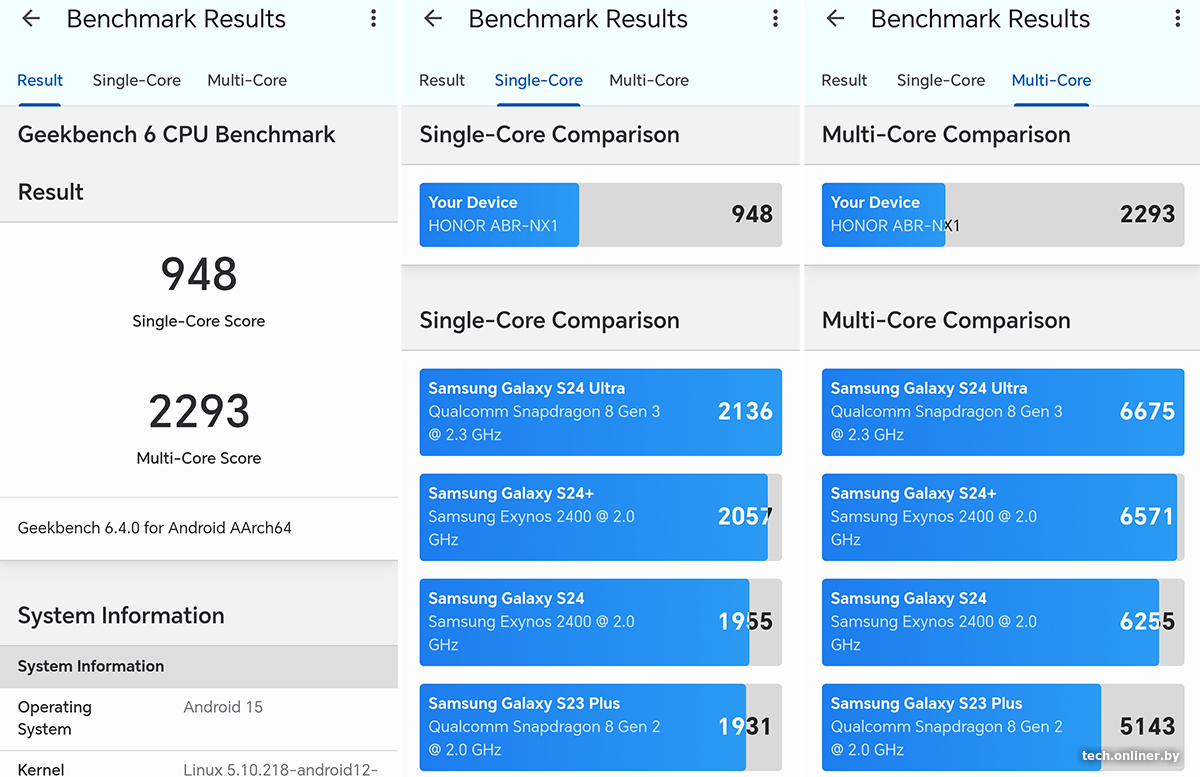
Task: Select Samsung Galaxy S23 Plus bar scoring 1931
Action: pyautogui.click(x=601, y=727)
